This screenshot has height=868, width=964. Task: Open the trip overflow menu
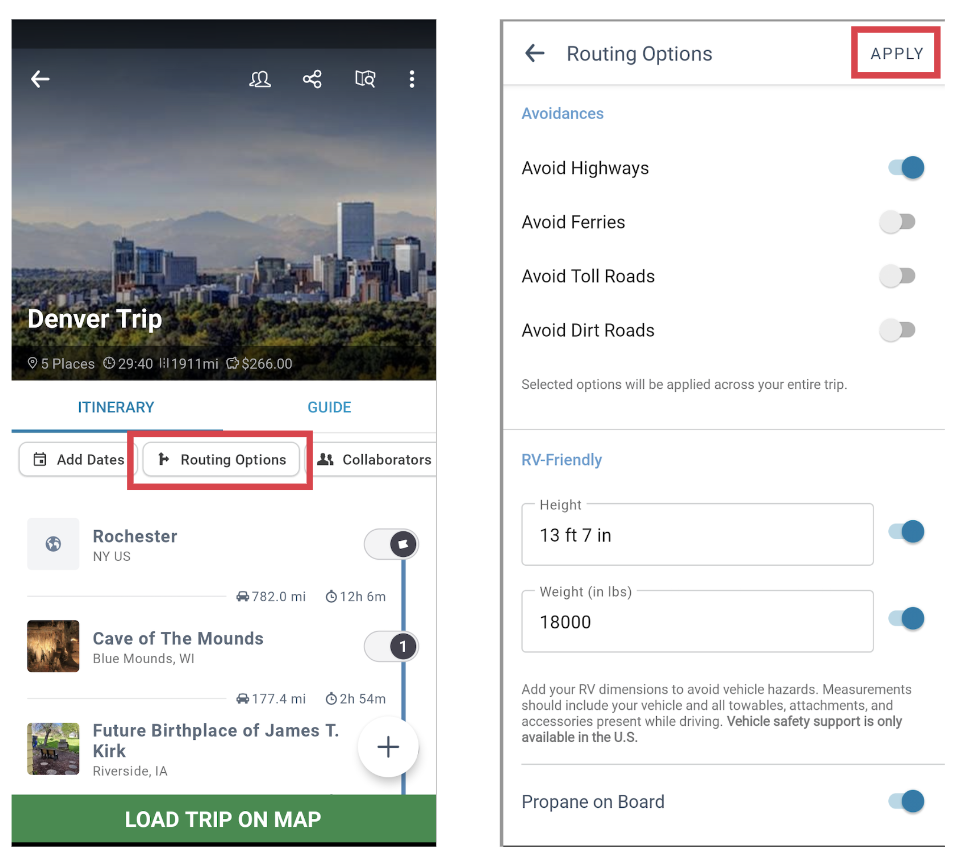[x=412, y=78]
